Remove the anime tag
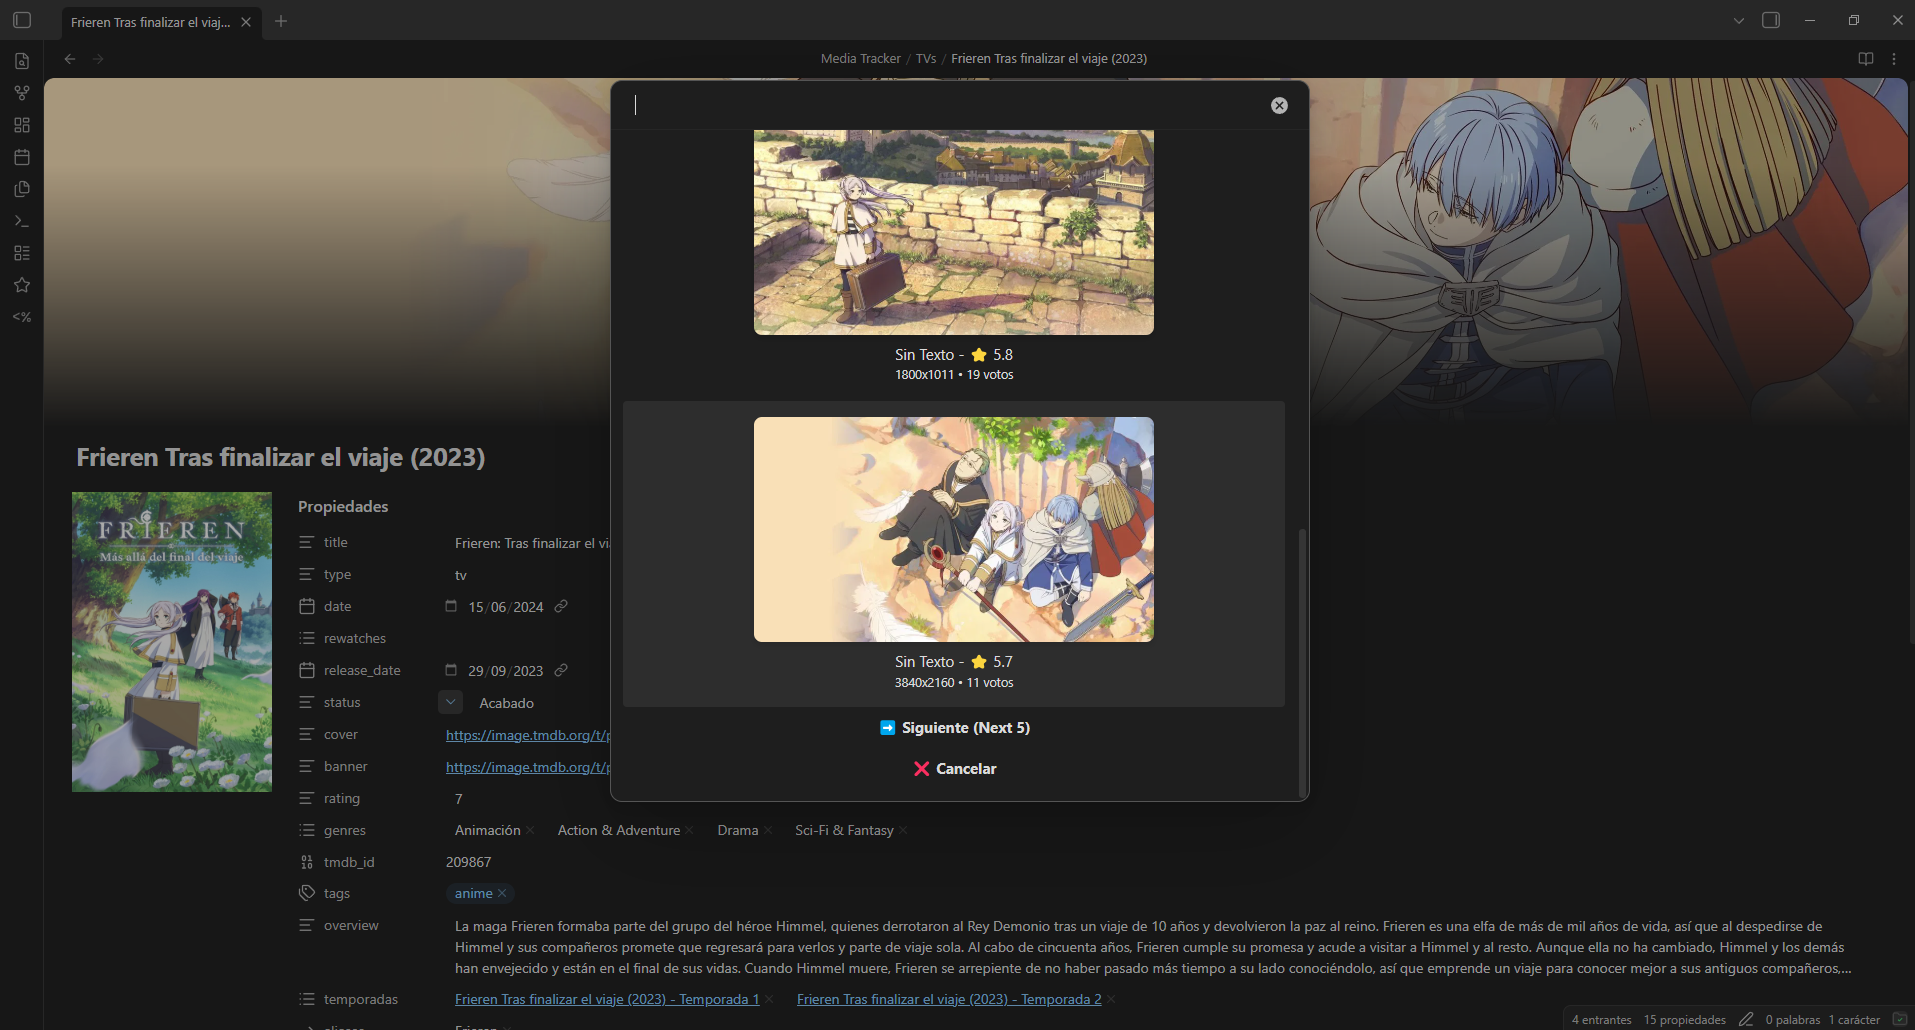Screen dimensions: 1915x1030 (503, 893)
